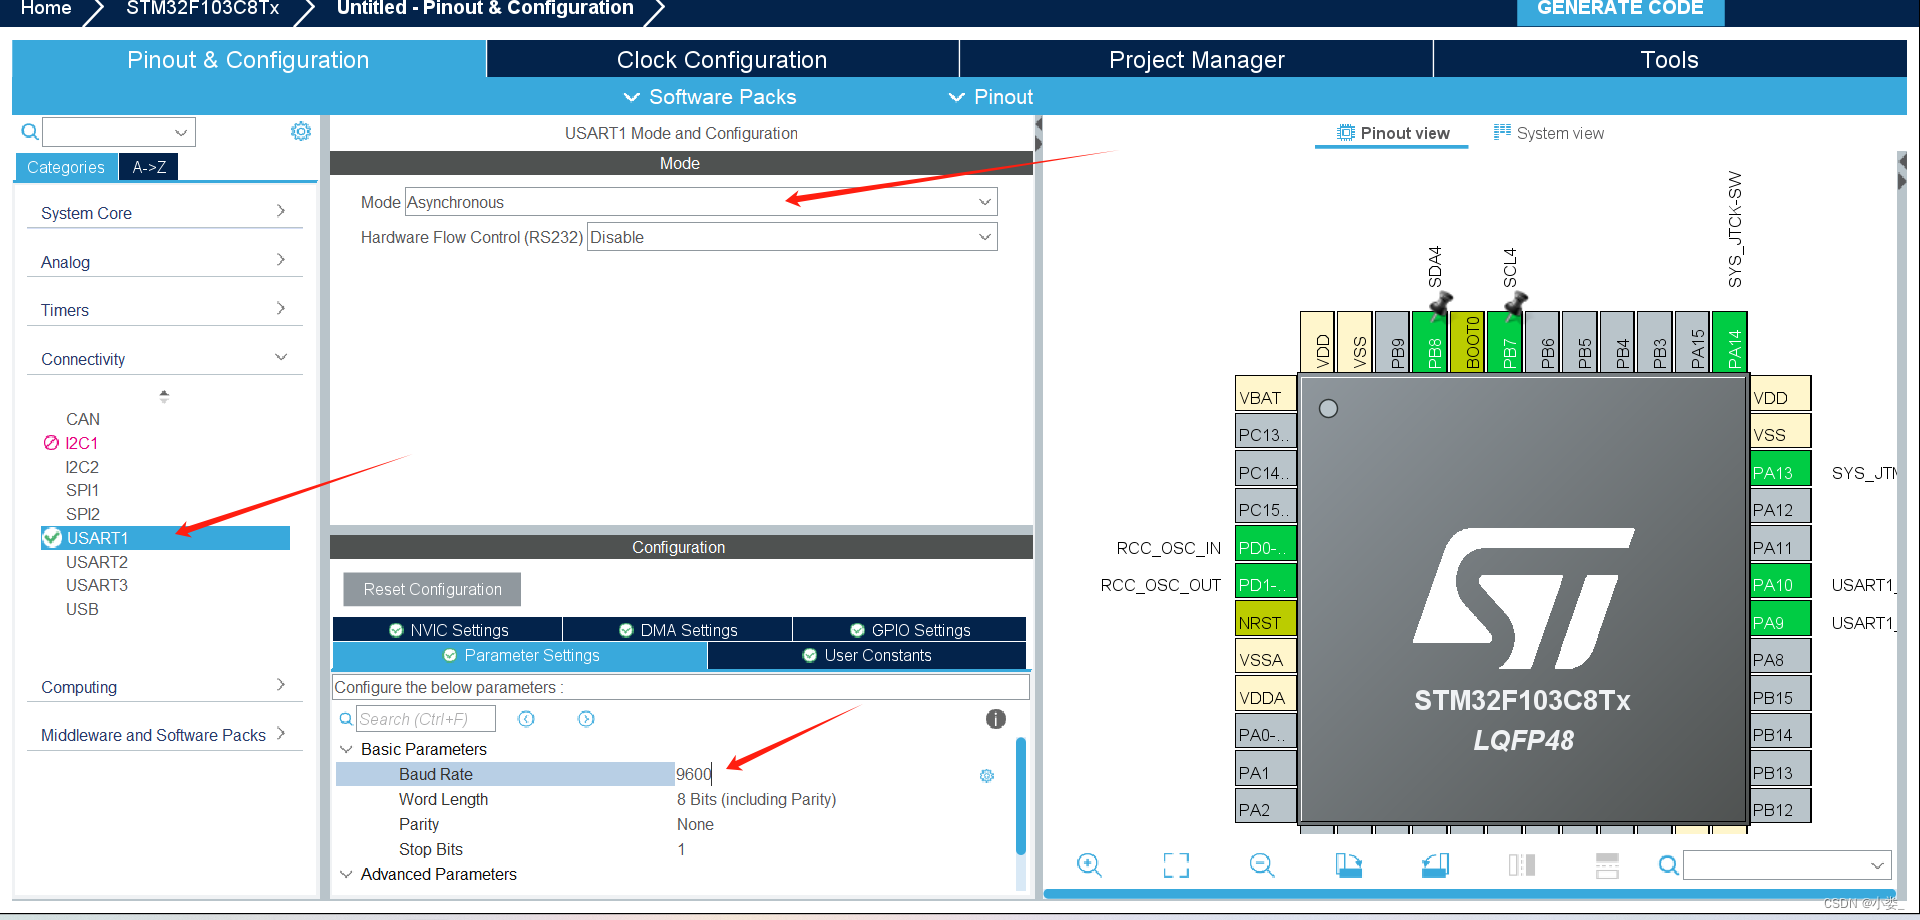Click STM32F103C8Tx in the breadcrumb
The image size is (1920, 920).
pos(203,9)
